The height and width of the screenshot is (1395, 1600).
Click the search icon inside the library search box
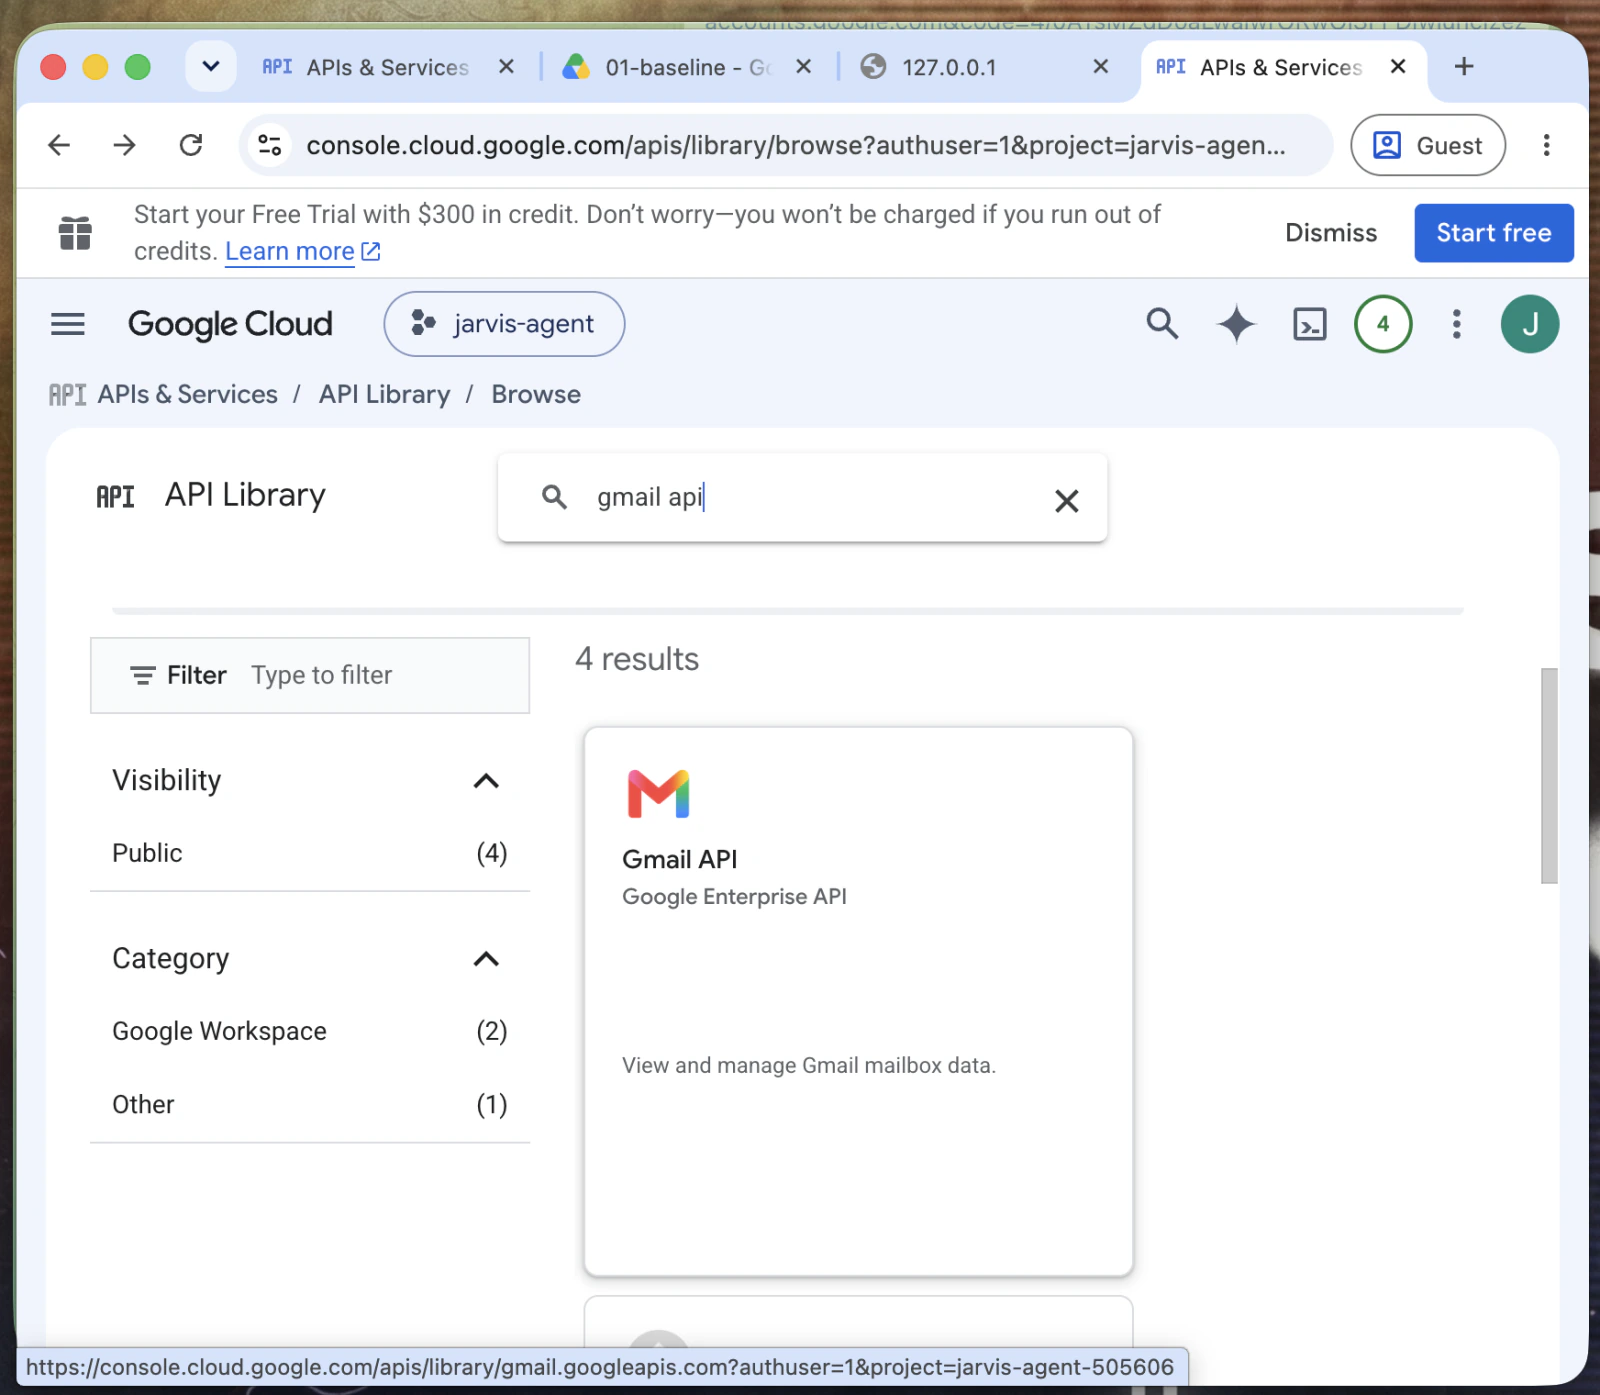554,497
